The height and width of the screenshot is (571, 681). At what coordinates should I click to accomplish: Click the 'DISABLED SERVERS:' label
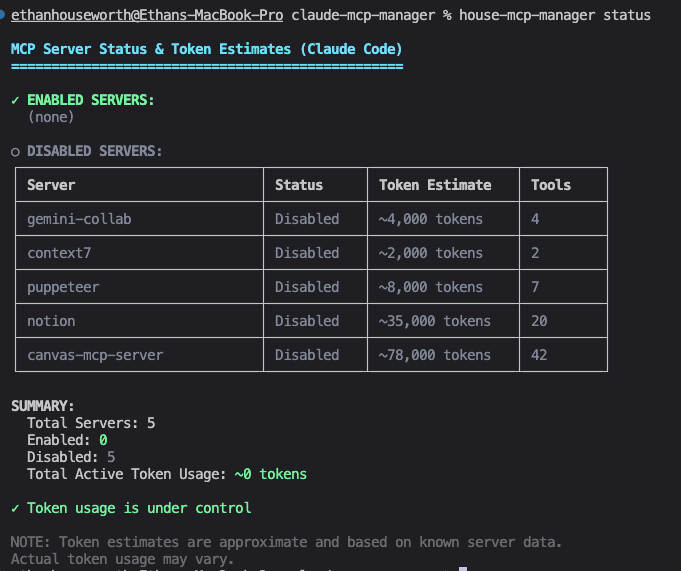pyautogui.click(x=95, y=151)
